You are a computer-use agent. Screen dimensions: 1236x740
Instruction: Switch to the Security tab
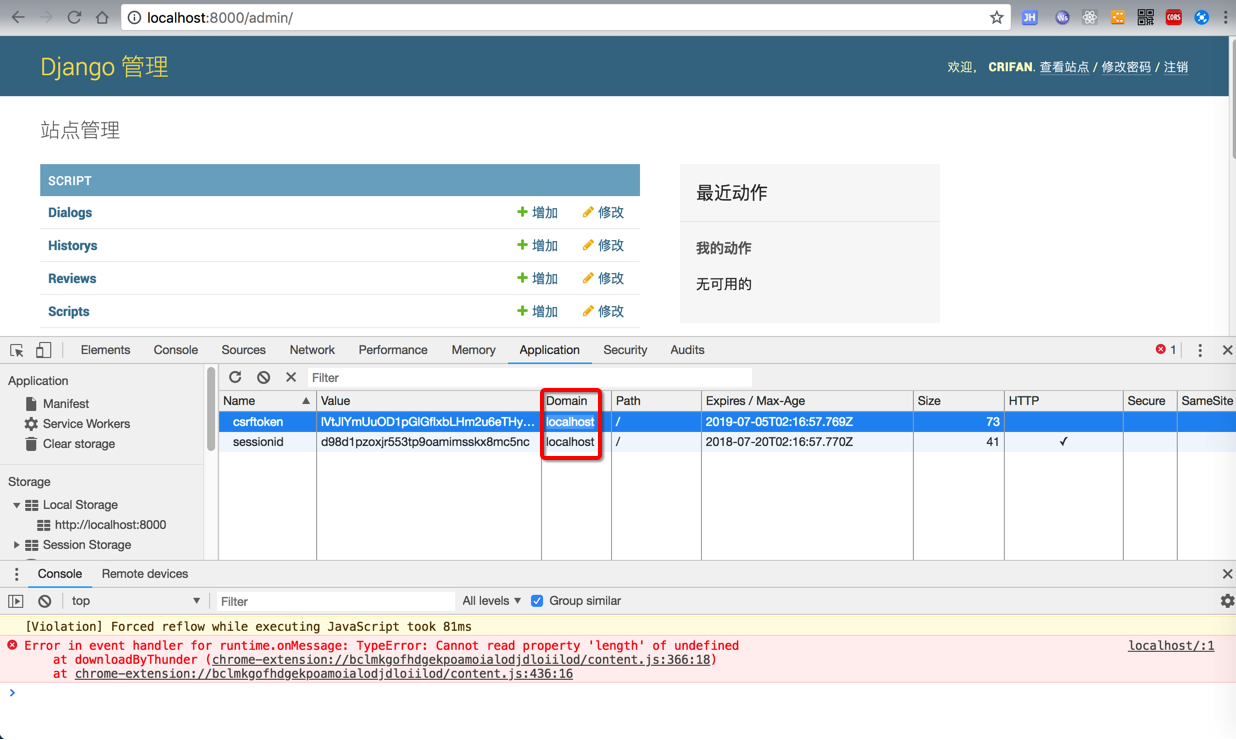pos(625,350)
